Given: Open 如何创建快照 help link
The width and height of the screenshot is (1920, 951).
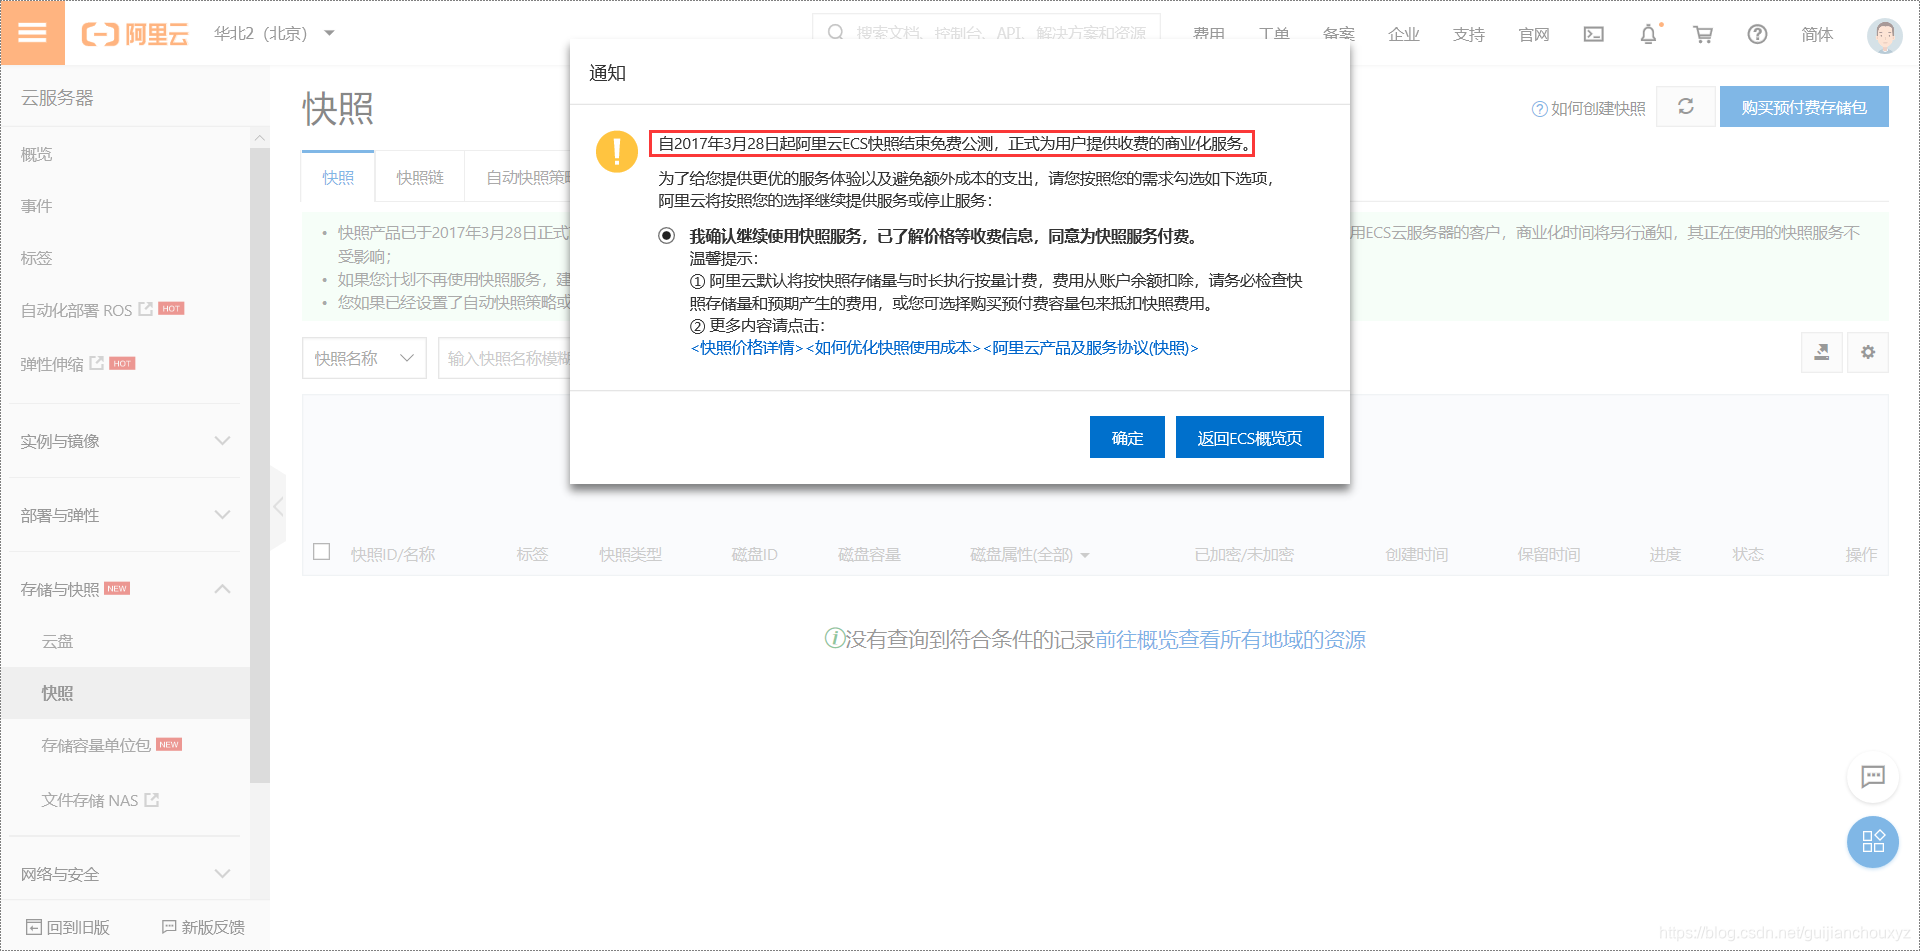Looking at the screenshot, I should click(1589, 108).
